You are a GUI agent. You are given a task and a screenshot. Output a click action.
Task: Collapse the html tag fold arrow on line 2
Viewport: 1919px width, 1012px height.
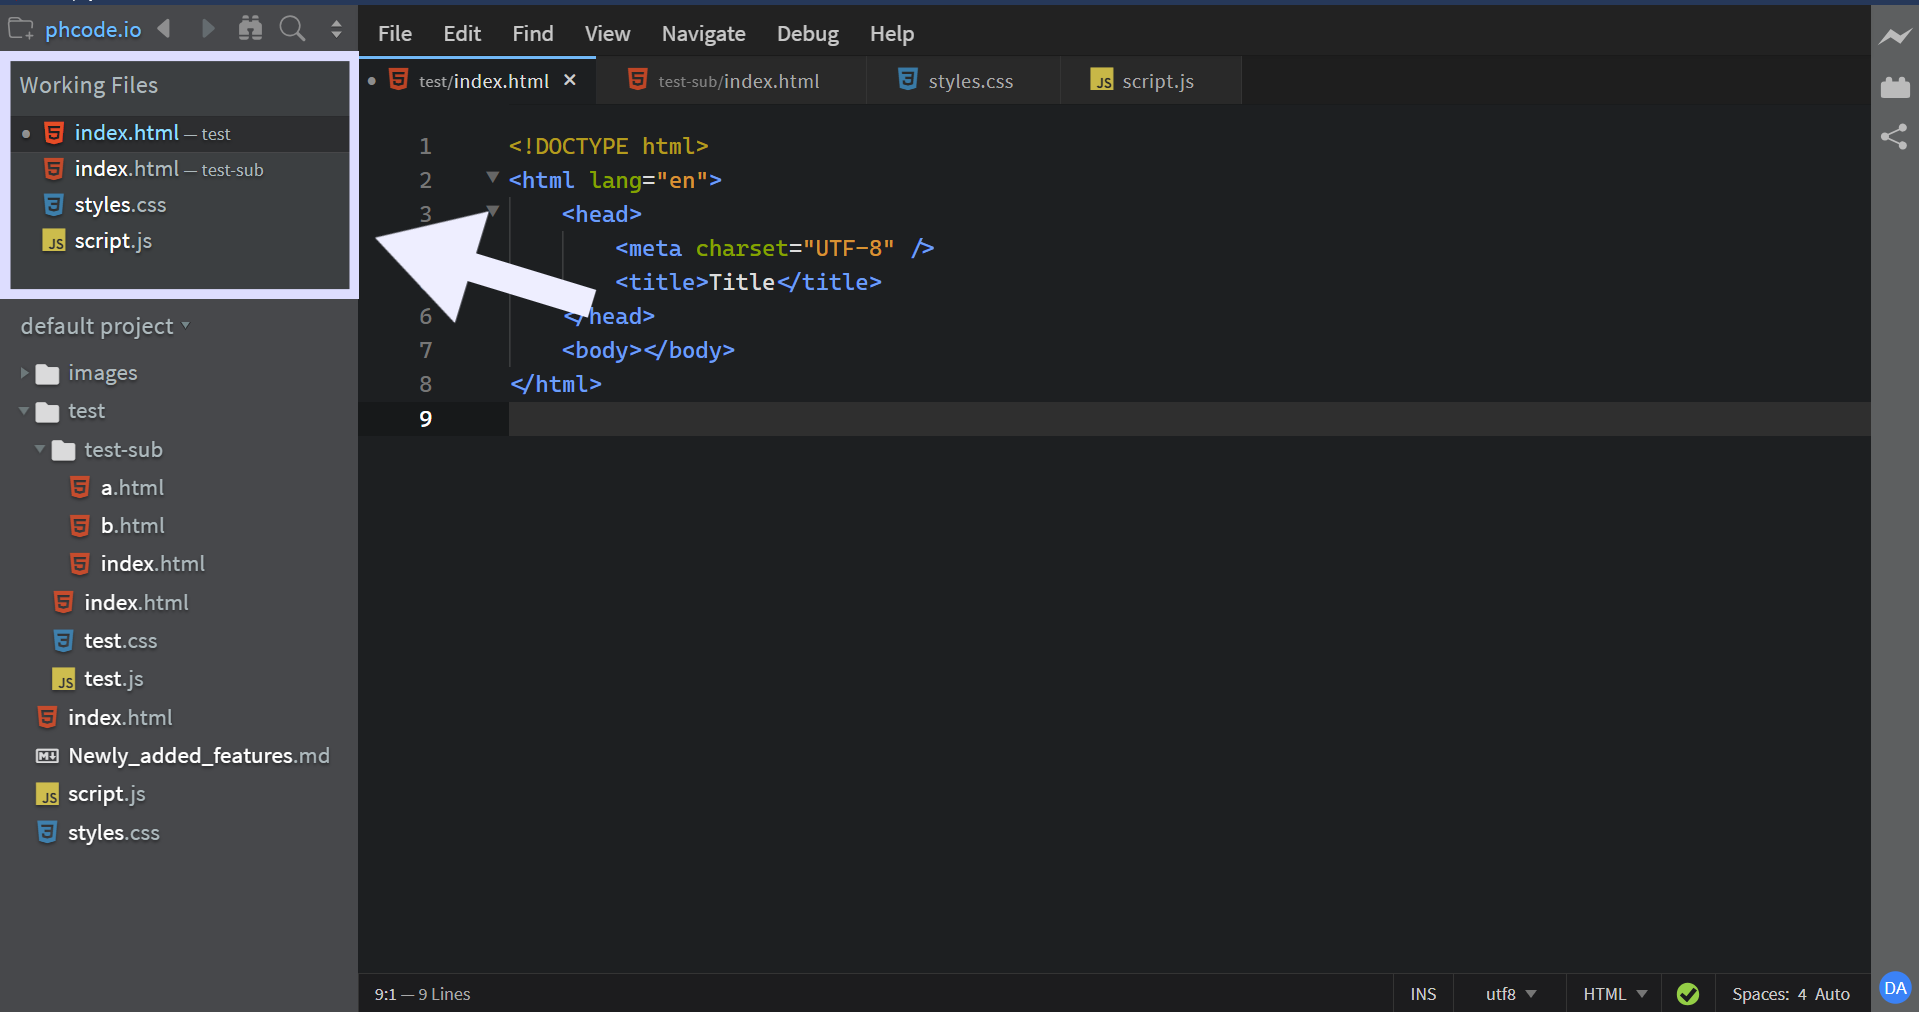[x=492, y=177]
